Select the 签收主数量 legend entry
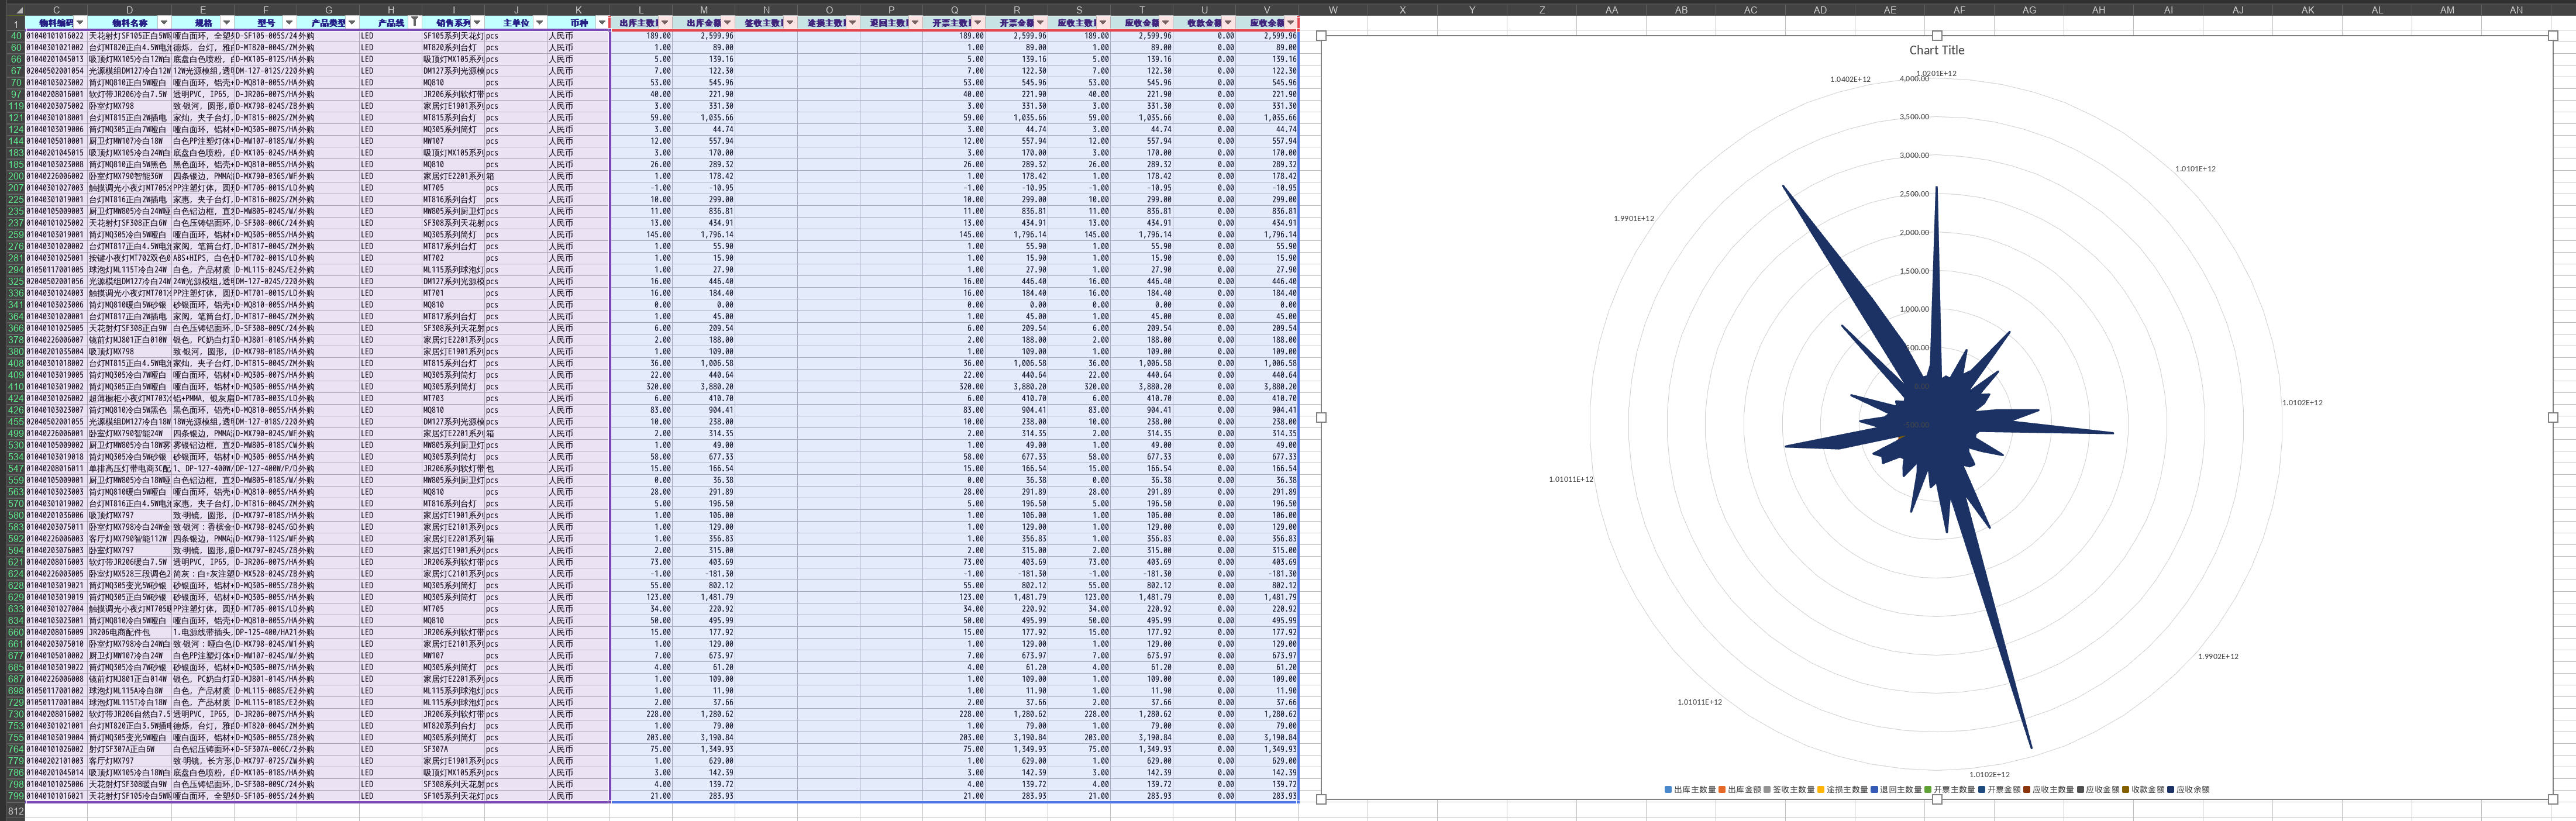2576x821 pixels. pos(1789,790)
